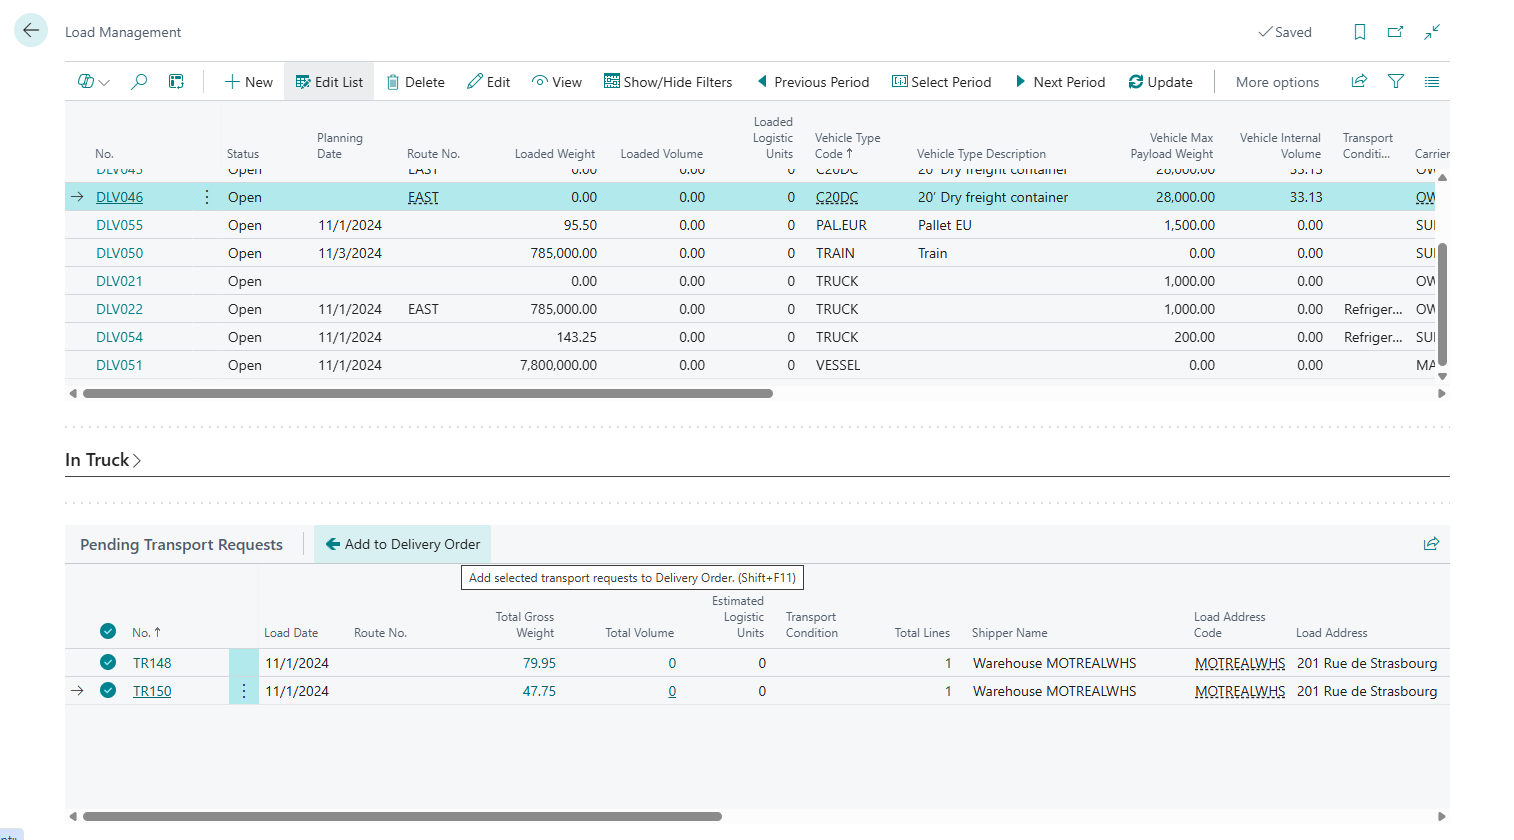Click Add to Delivery Order button

coord(402,544)
